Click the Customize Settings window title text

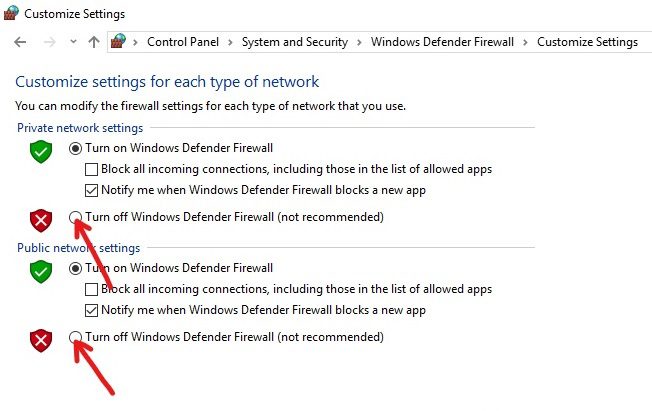74,14
